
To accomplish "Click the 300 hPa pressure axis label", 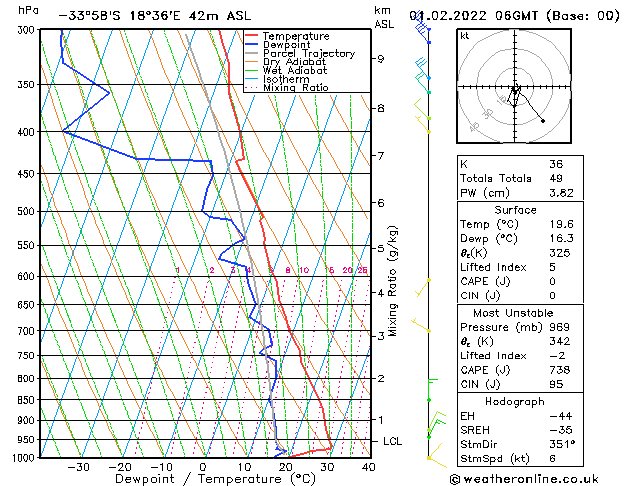I will [28, 30].
